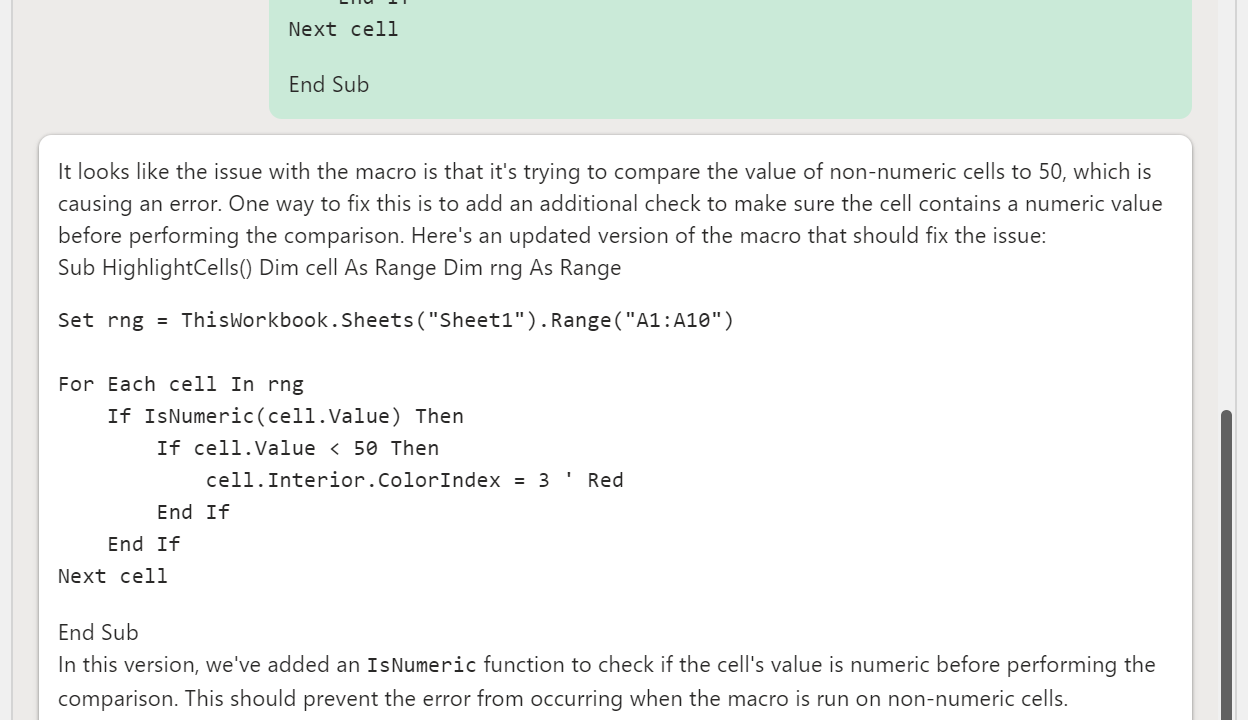The width and height of the screenshot is (1248, 720).
Task: Click "End Sub" in the green bubble
Action: 329,85
